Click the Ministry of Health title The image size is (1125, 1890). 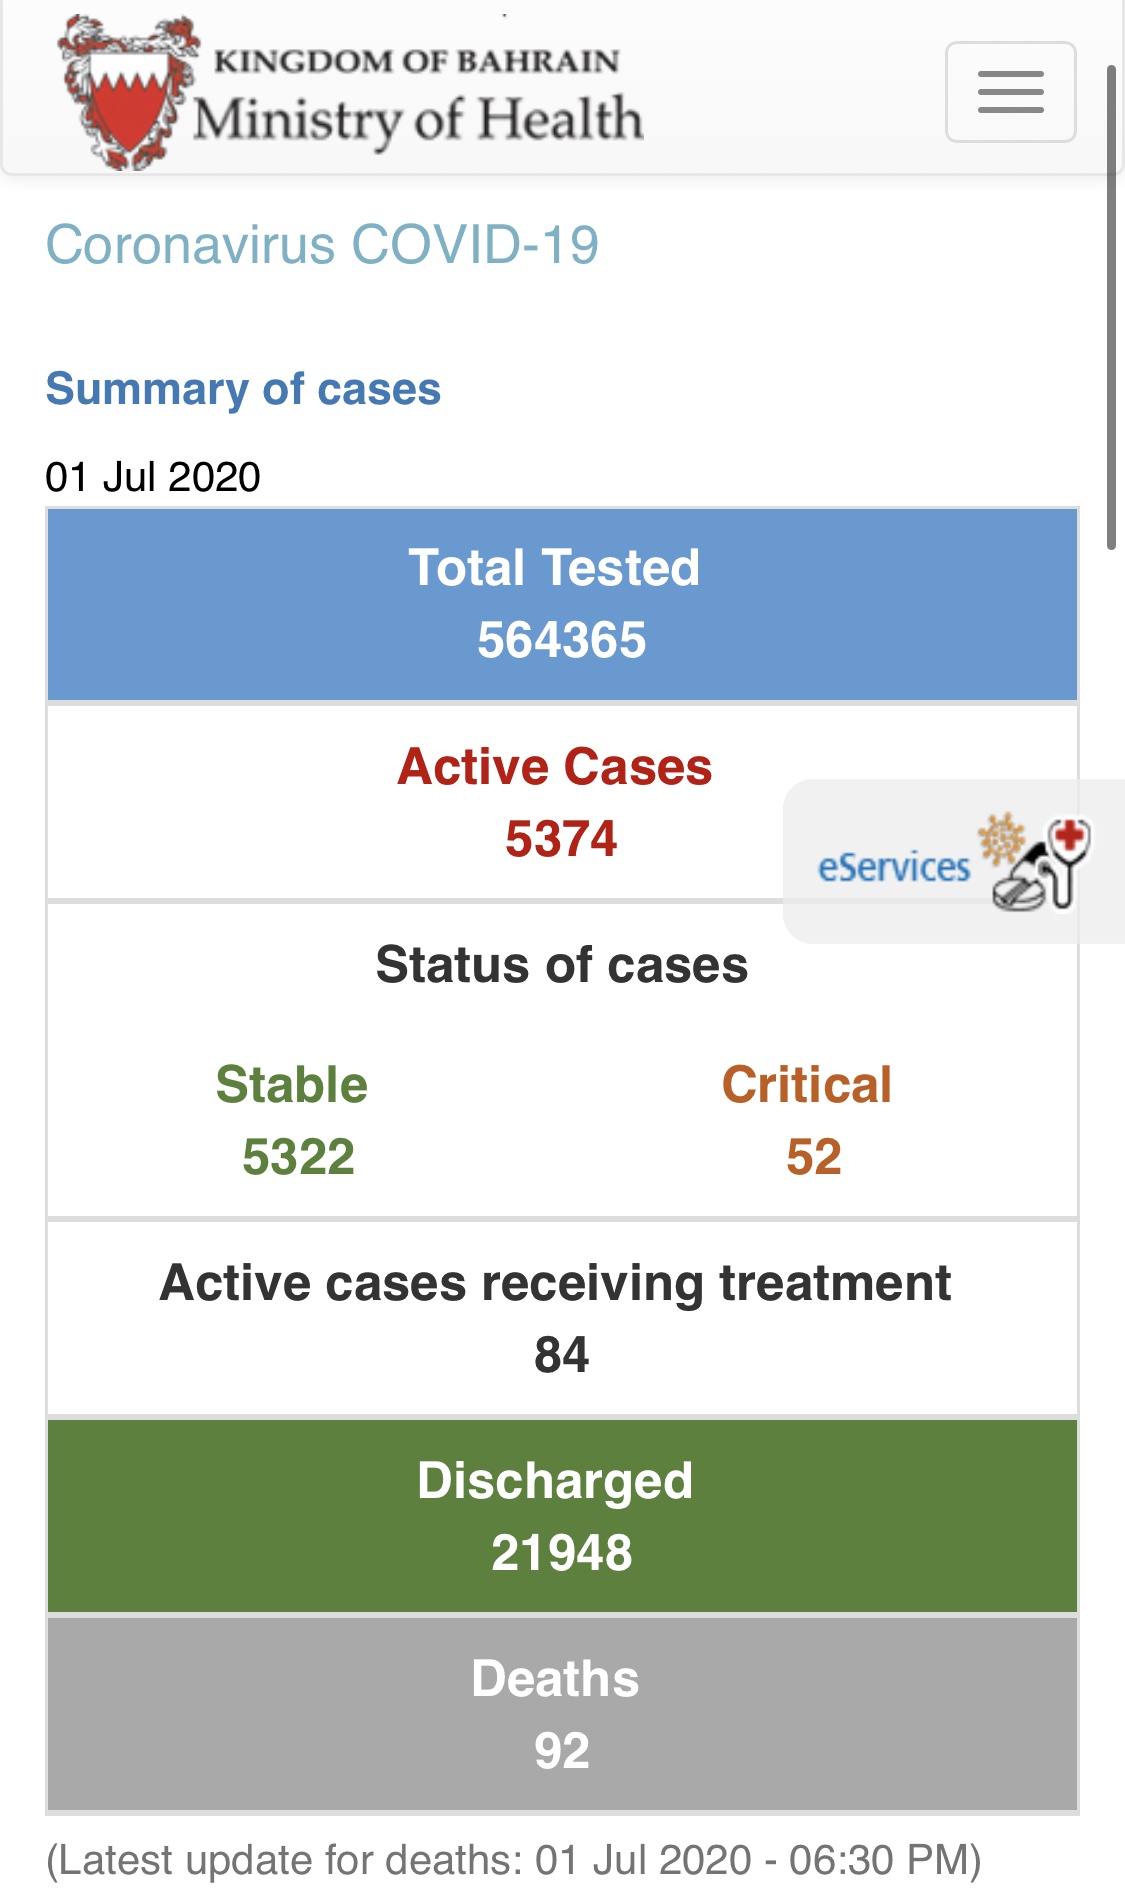pyautogui.click(x=418, y=120)
